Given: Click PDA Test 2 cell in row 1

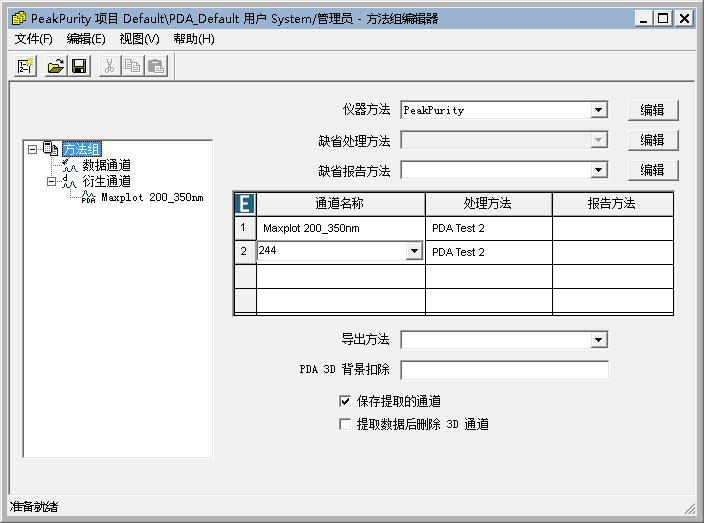Looking at the screenshot, I should point(488,228).
